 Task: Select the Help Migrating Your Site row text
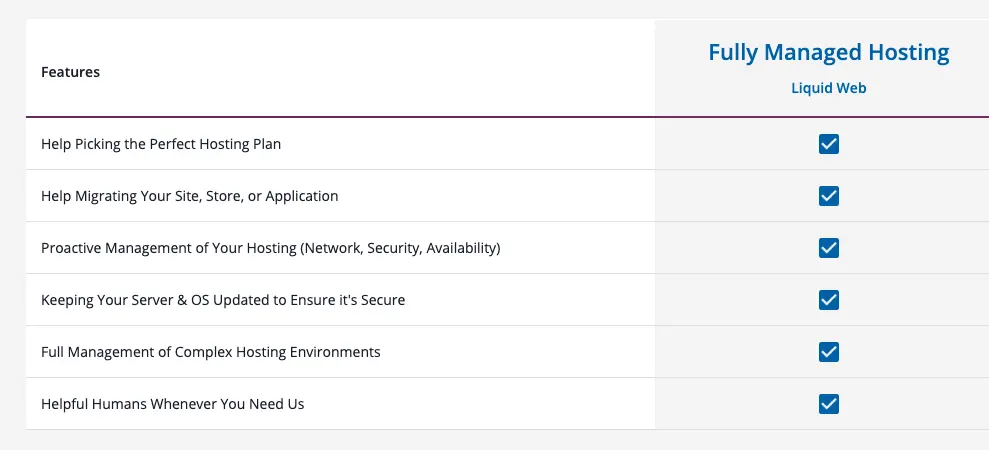click(190, 196)
